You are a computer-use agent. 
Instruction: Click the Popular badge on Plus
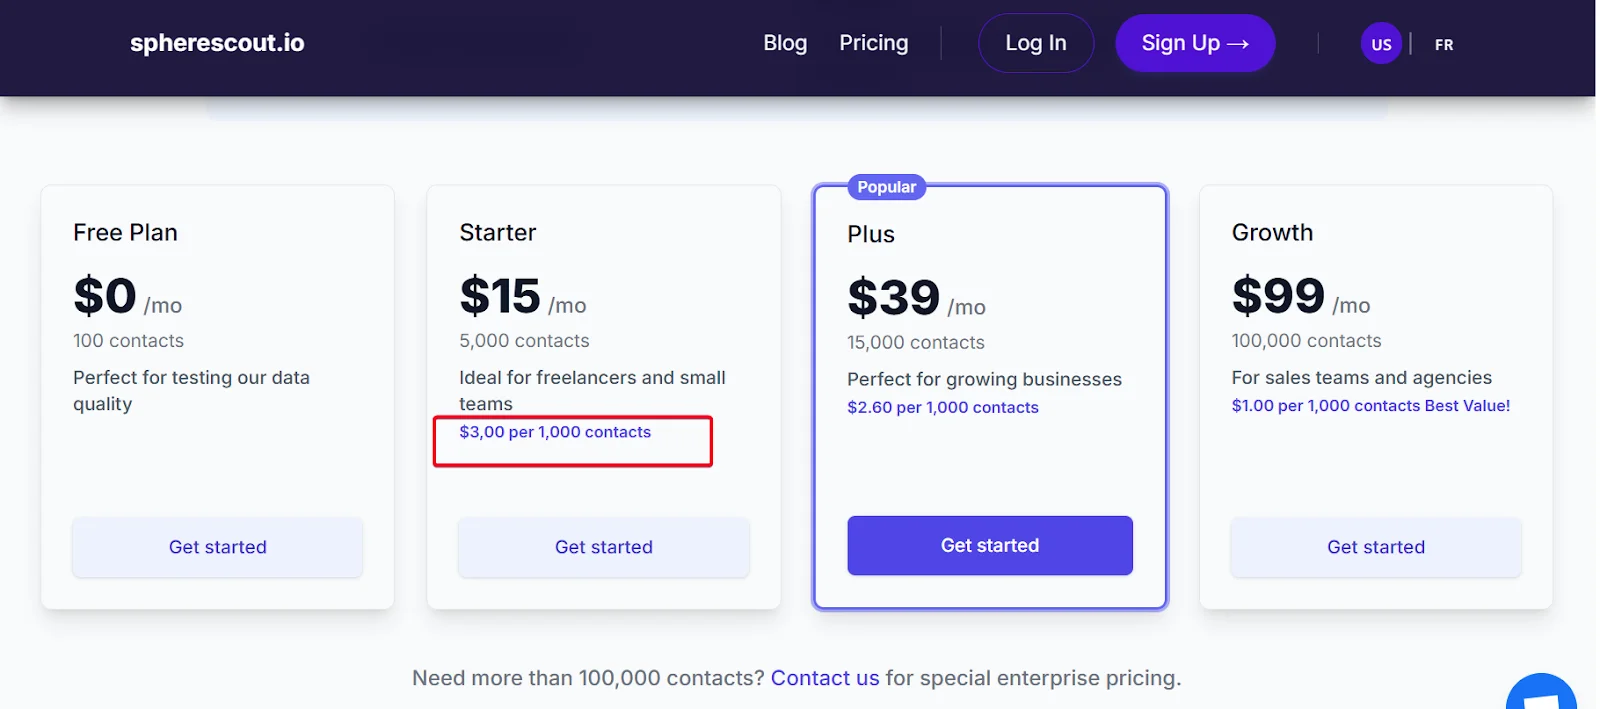click(x=886, y=187)
